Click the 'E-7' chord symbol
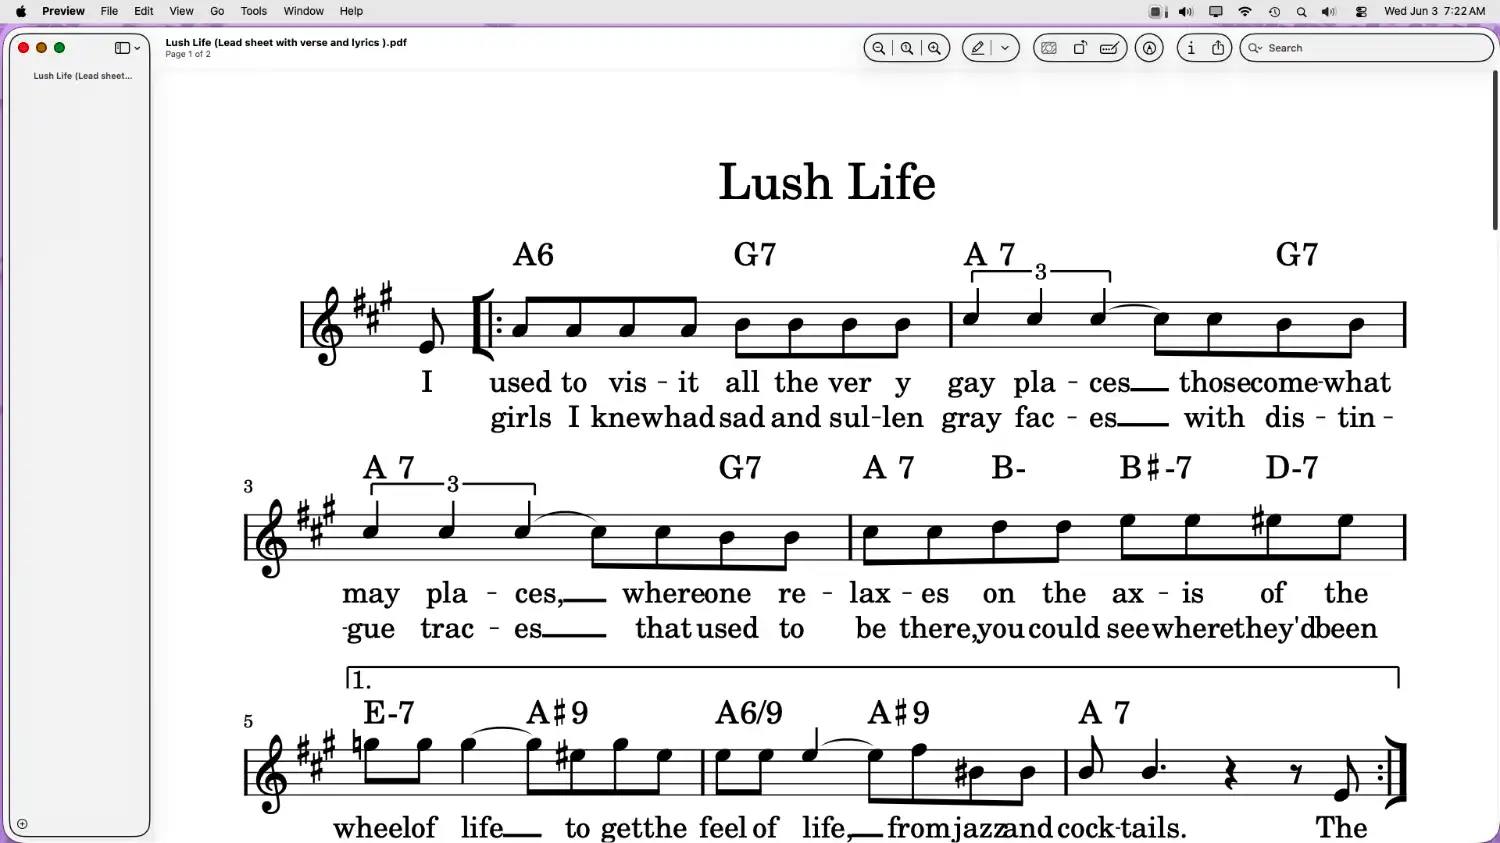Viewport: 1500px width, 843px height. [389, 713]
